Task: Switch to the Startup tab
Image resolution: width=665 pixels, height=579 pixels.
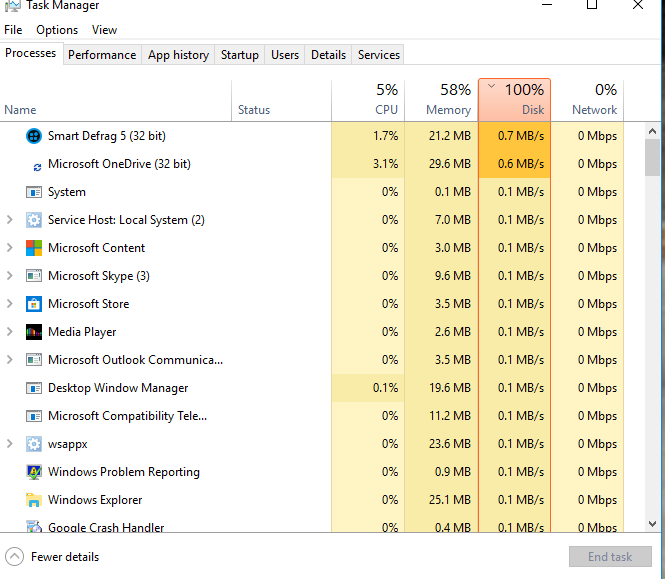Action: tap(240, 55)
